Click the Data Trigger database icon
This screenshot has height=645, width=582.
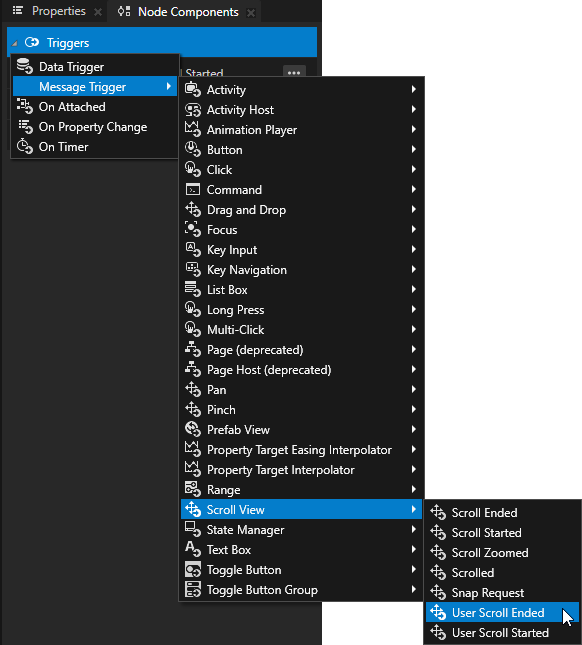point(25,66)
